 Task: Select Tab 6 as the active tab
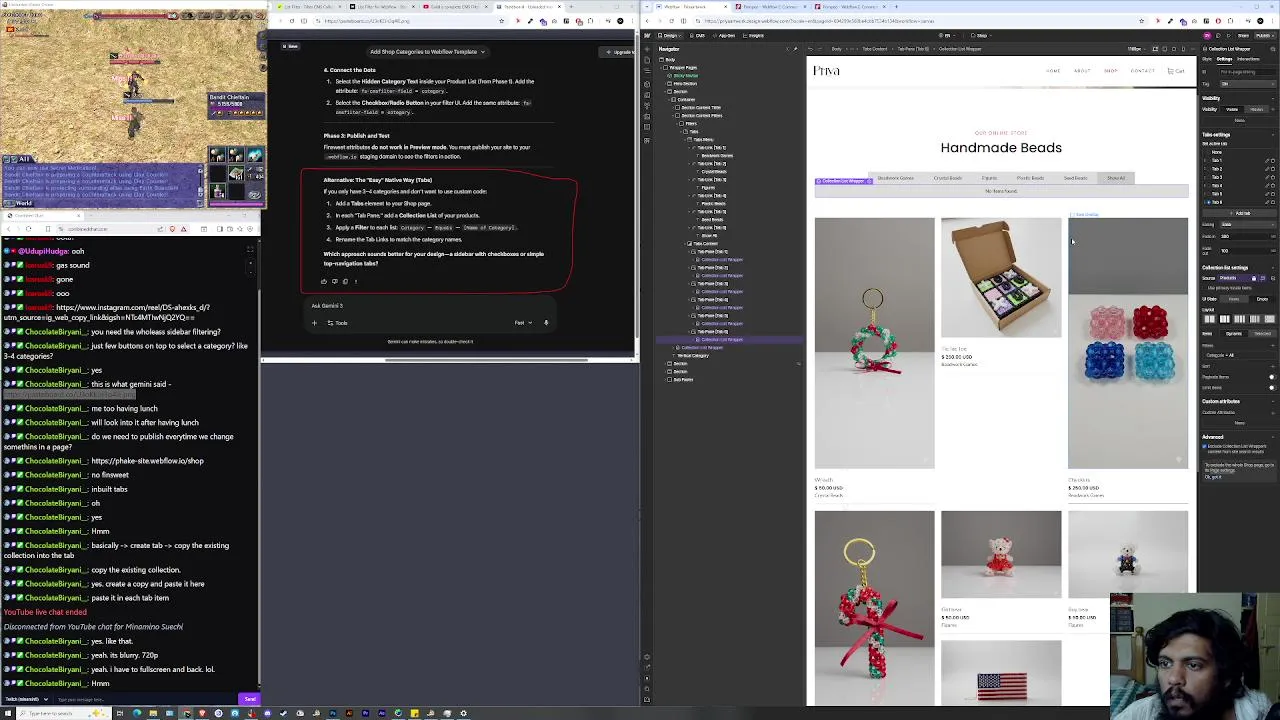click(1216, 202)
